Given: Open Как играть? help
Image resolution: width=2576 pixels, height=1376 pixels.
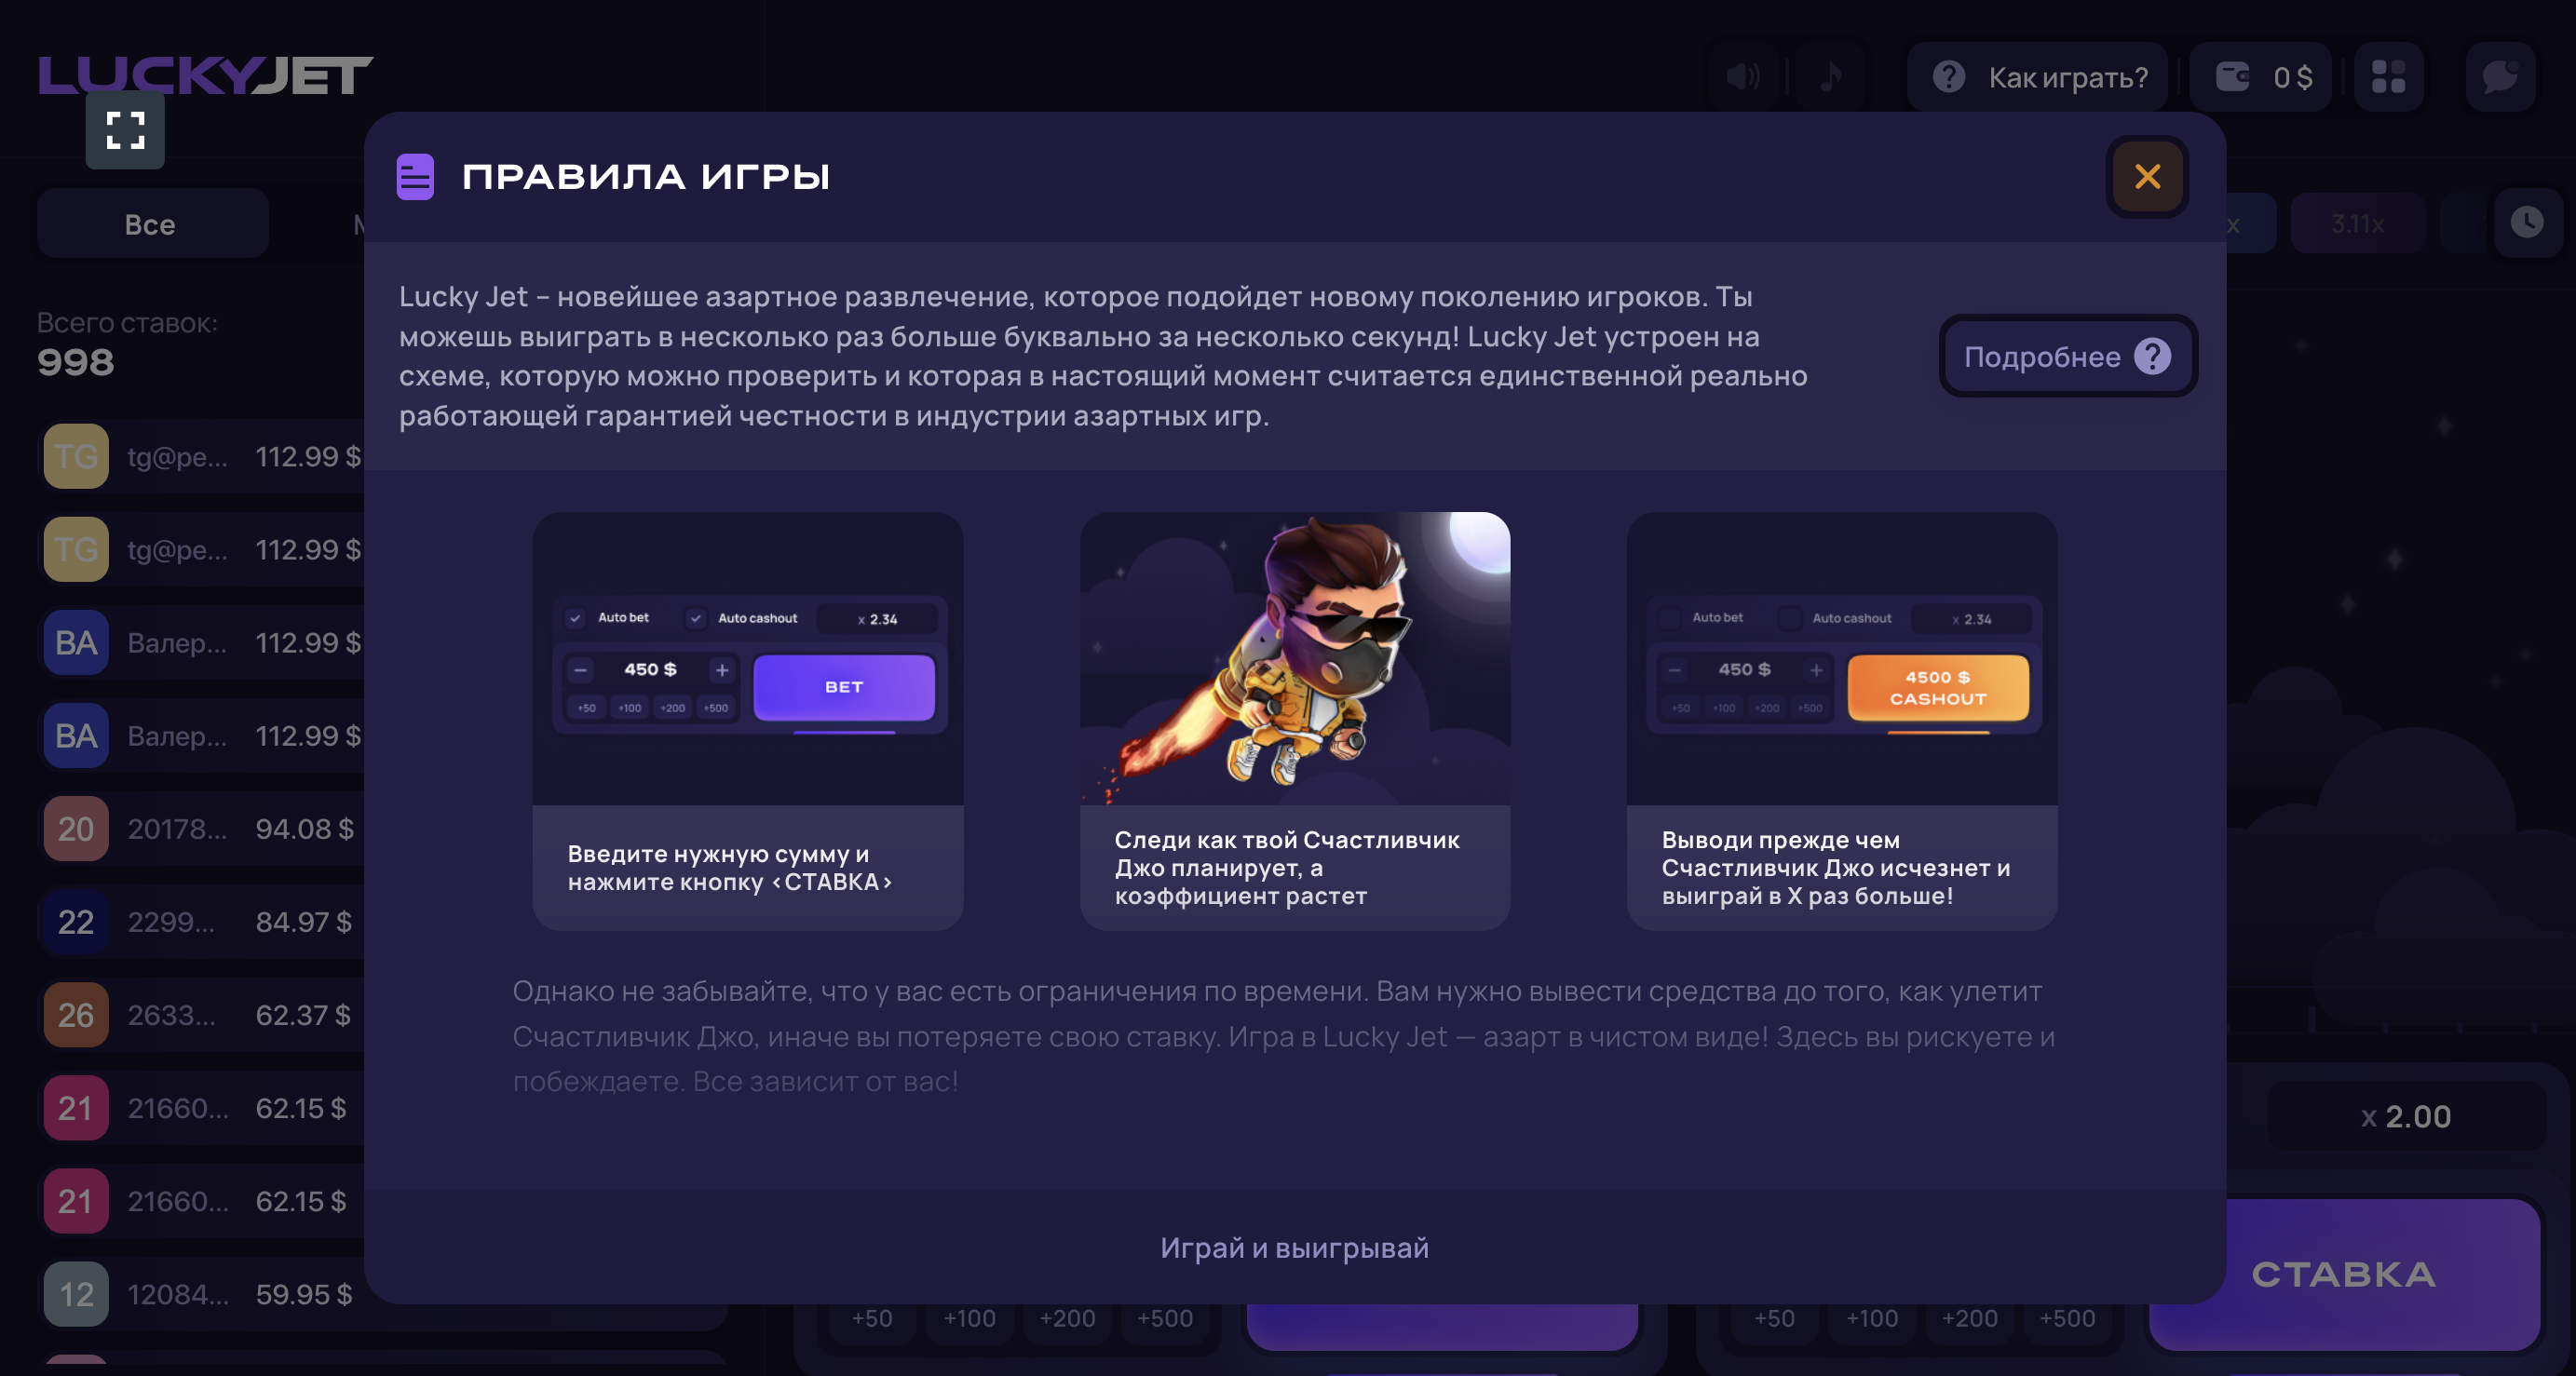Looking at the screenshot, I should (x=2039, y=77).
